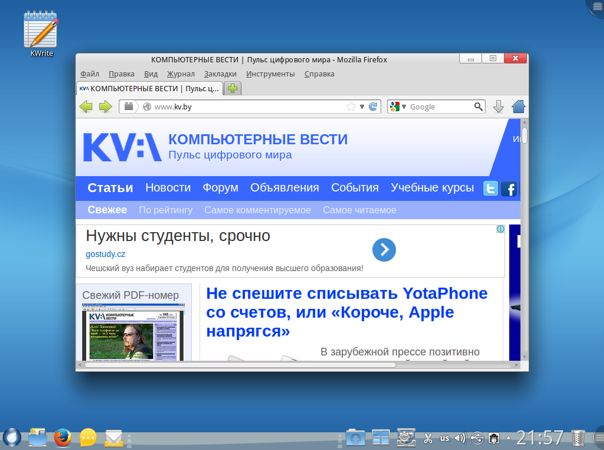Open a new tab with the plus button
This screenshot has width=604, height=450.
[233, 89]
